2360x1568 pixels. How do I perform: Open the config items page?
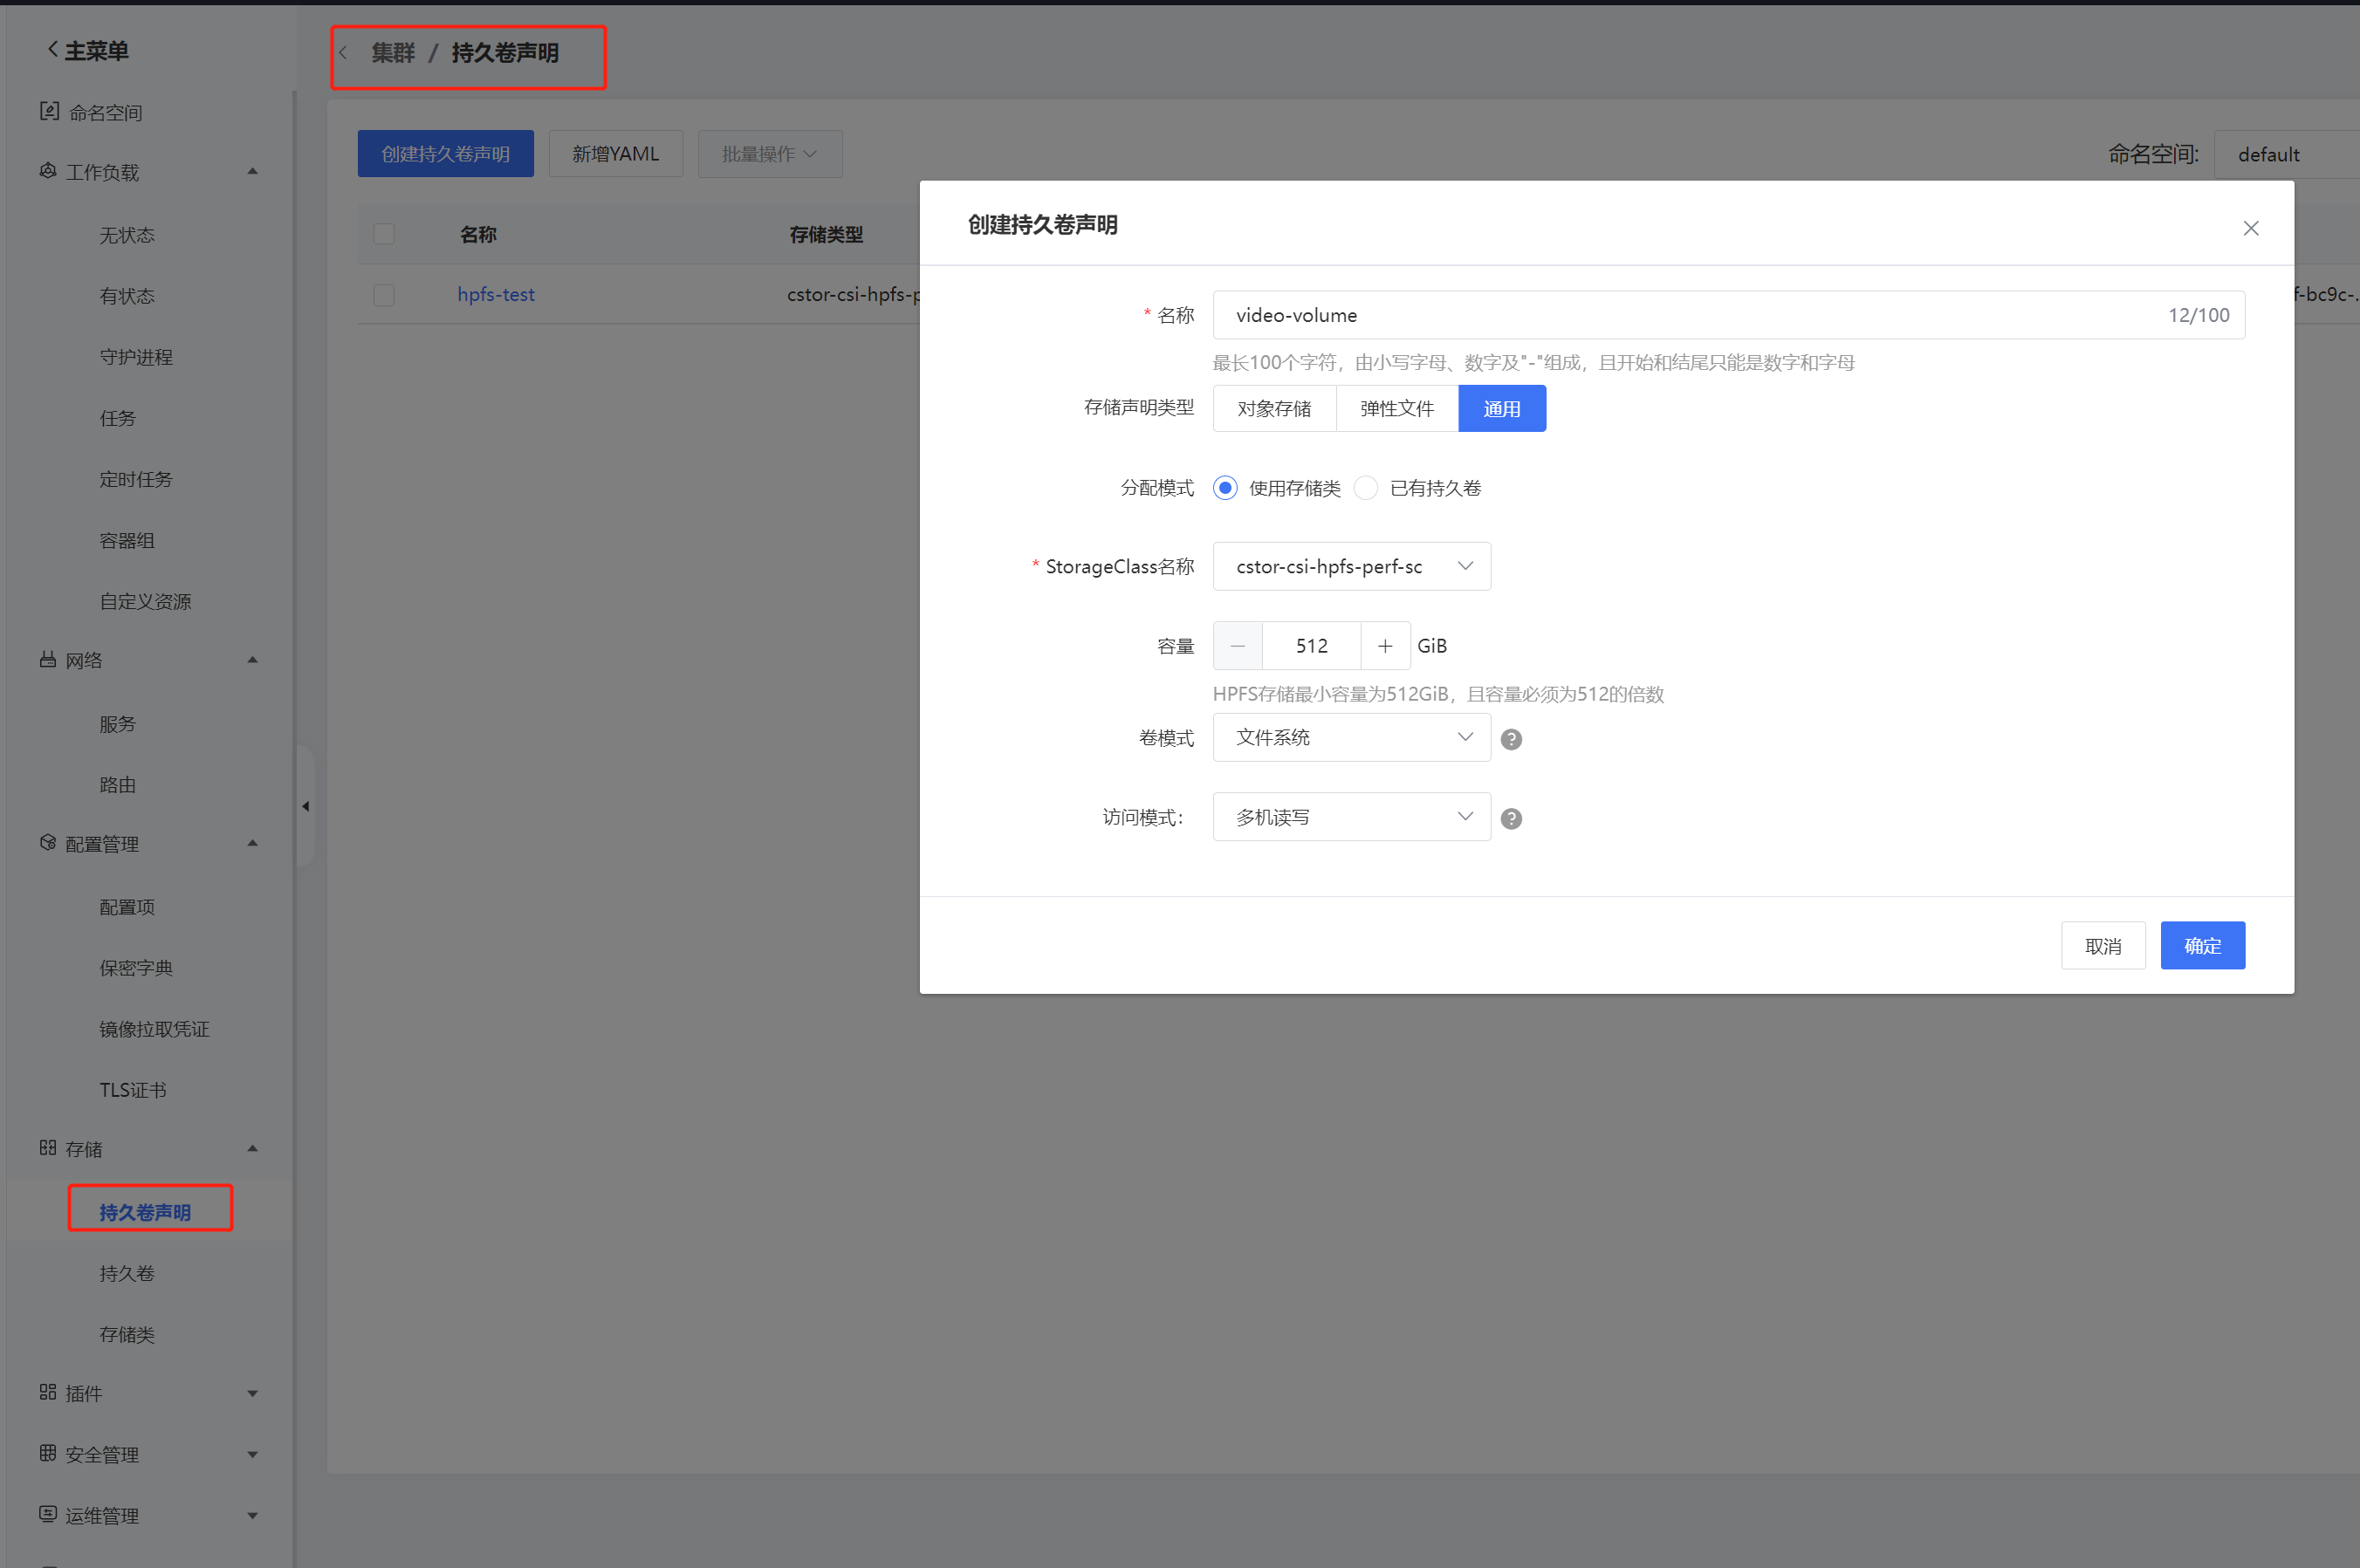click(x=127, y=907)
